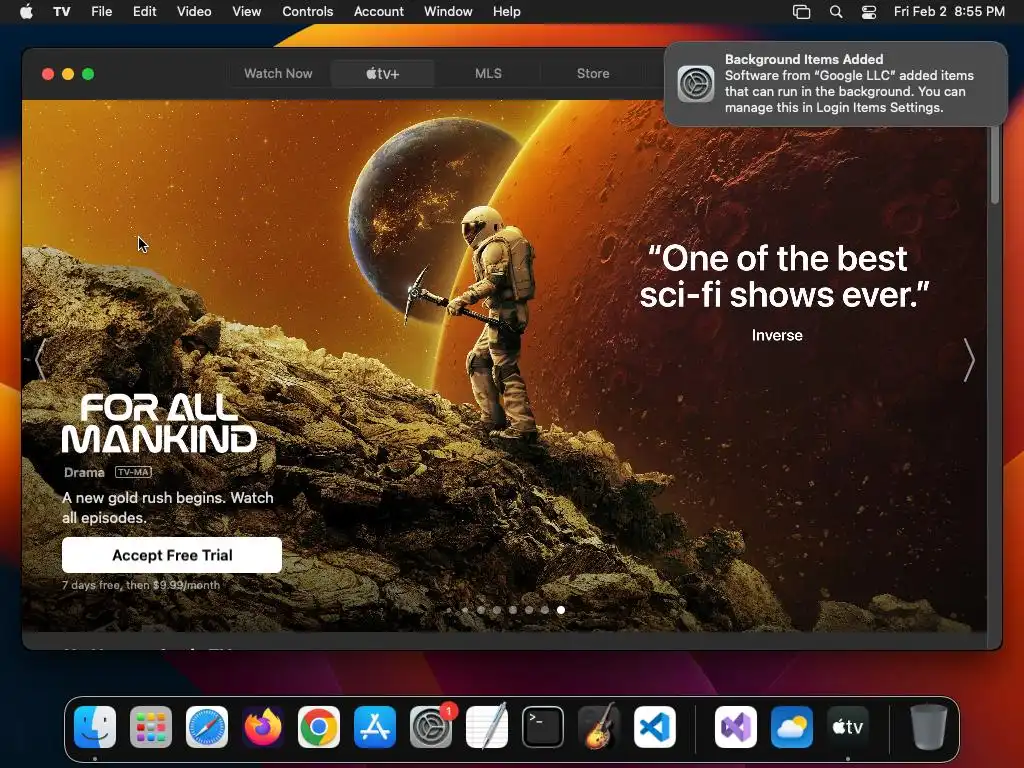Screen dimensions: 1024x768
Task: Open the File menu
Action: (x=101, y=11)
